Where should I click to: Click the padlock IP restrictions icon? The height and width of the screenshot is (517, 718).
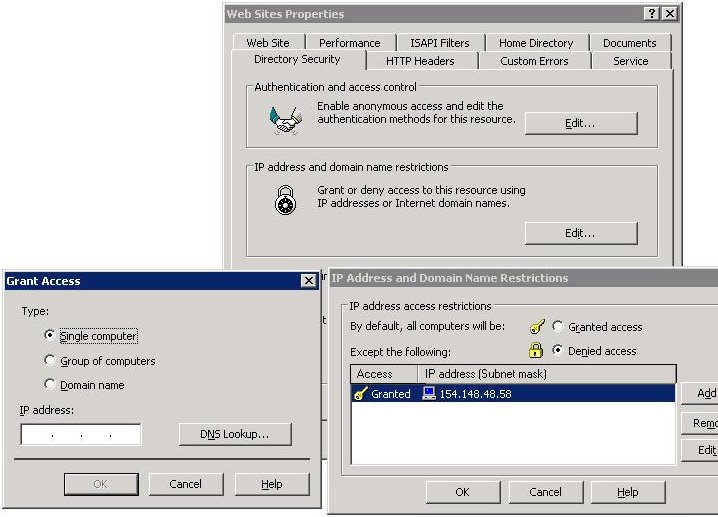click(x=286, y=199)
